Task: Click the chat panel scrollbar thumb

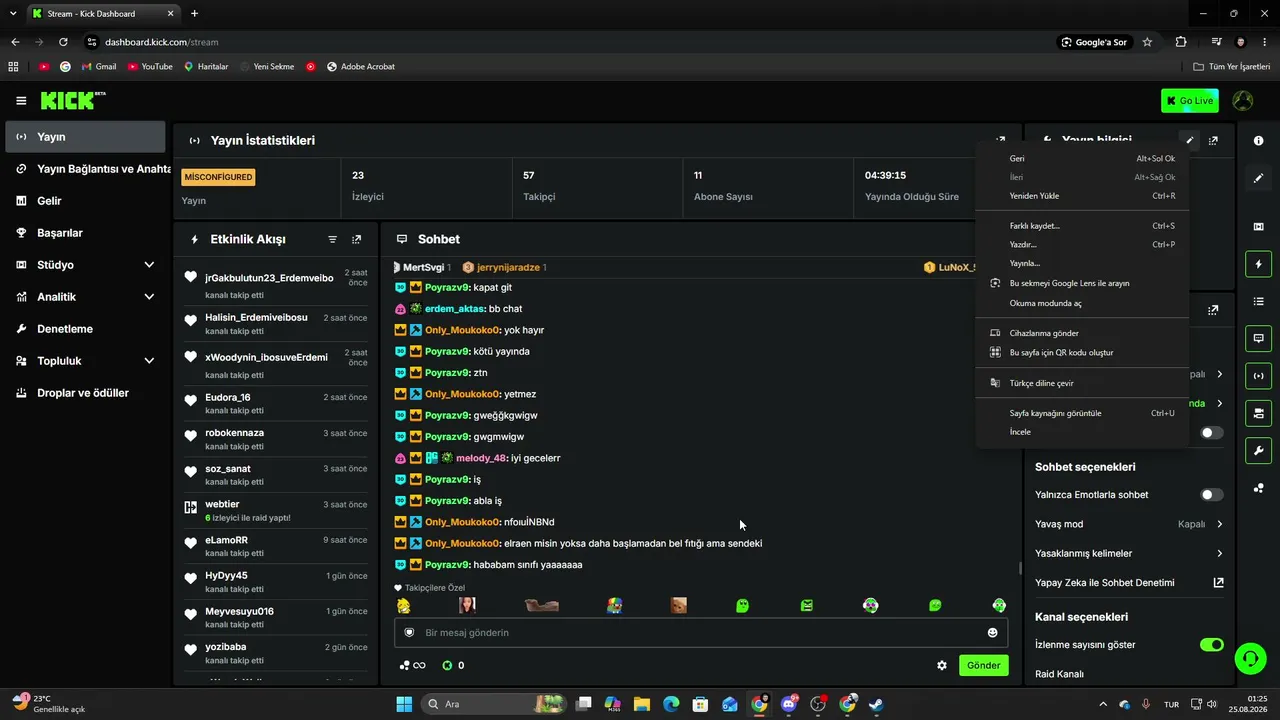Action: point(1019,568)
